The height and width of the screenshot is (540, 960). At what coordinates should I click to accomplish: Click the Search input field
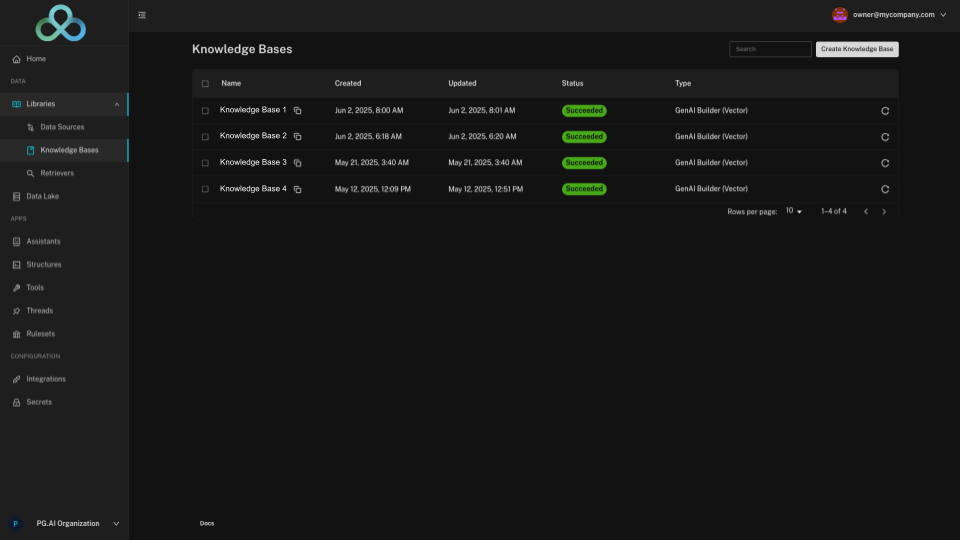coord(770,49)
